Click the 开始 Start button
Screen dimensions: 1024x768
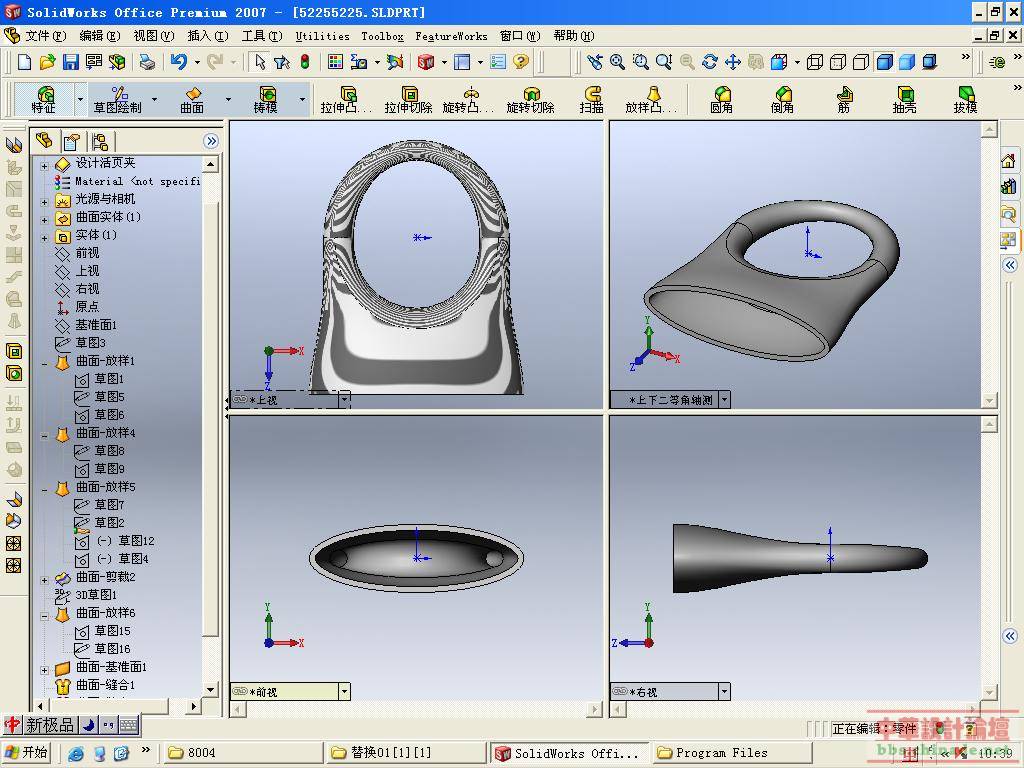pyautogui.click(x=26, y=753)
